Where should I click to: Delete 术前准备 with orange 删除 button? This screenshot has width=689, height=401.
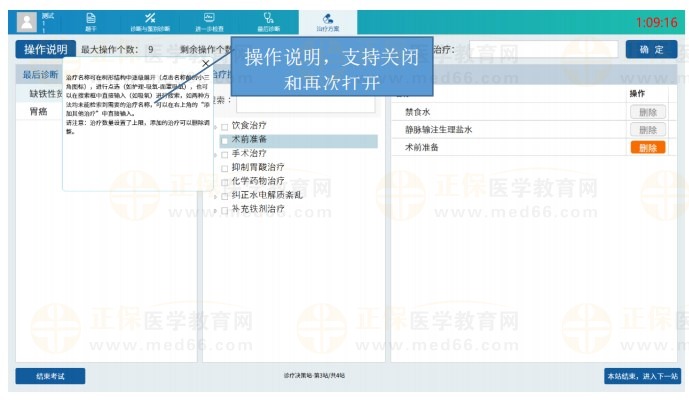647,147
